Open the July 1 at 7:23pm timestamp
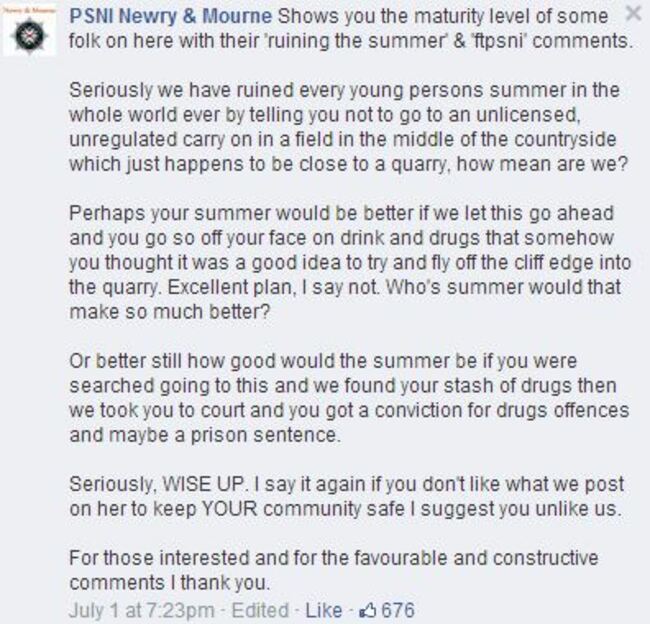Viewport: 650px width, 624px height. click(x=142, y=610)
